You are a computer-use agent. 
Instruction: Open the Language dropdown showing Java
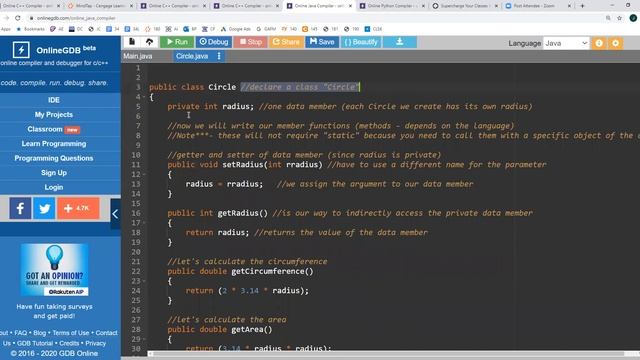[566, 43]
